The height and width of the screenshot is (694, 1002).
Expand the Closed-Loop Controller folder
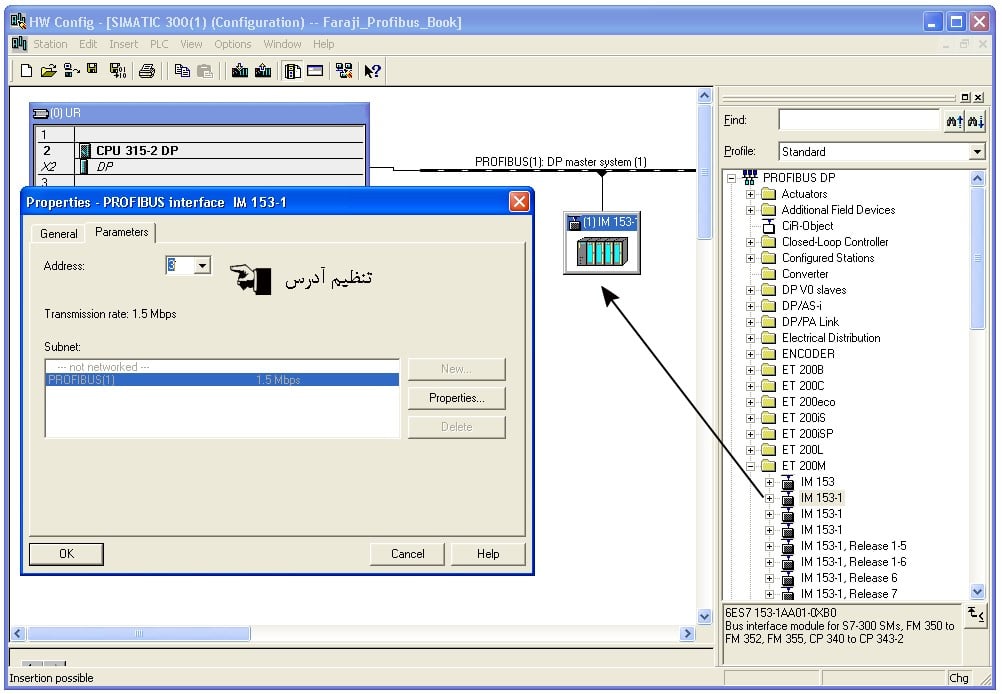coord(751,242)
